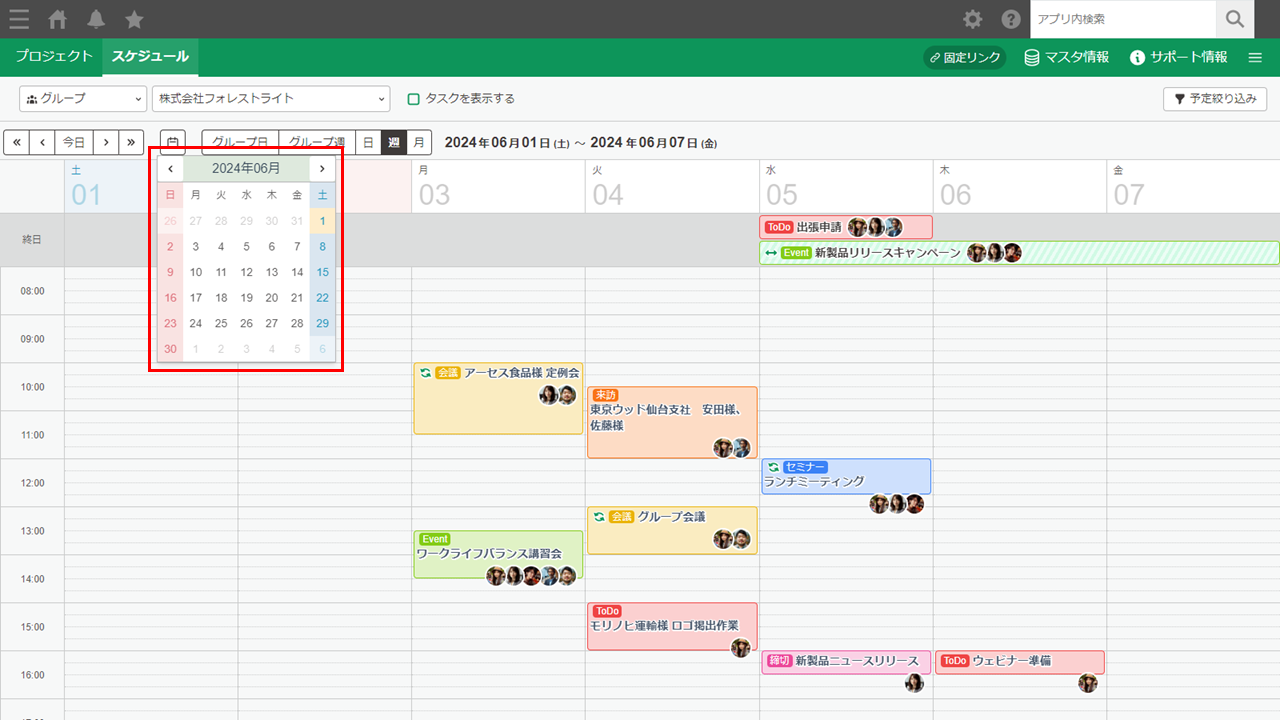Open ウェビナー準備 ToDo event
This screenshot has height=720, width=1280.
(1020, 662)
